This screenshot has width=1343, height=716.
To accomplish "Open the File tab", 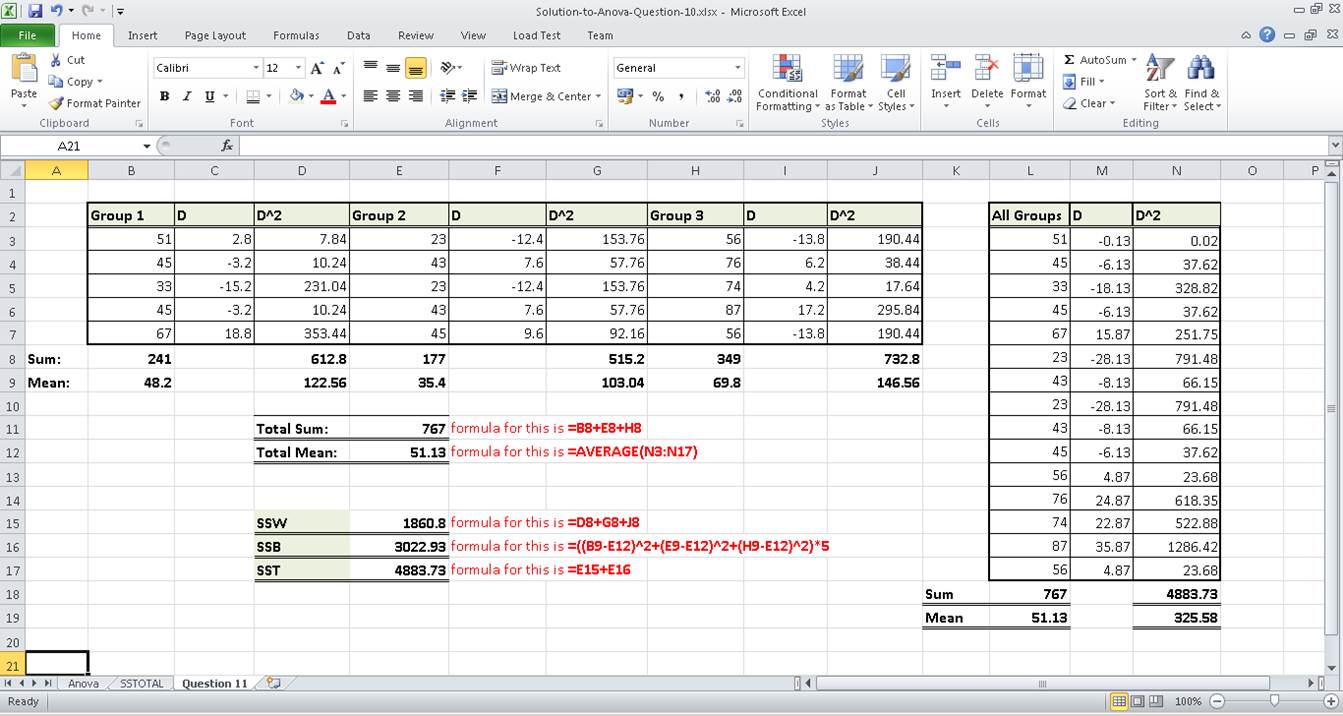I will click(x=27, y=35).
